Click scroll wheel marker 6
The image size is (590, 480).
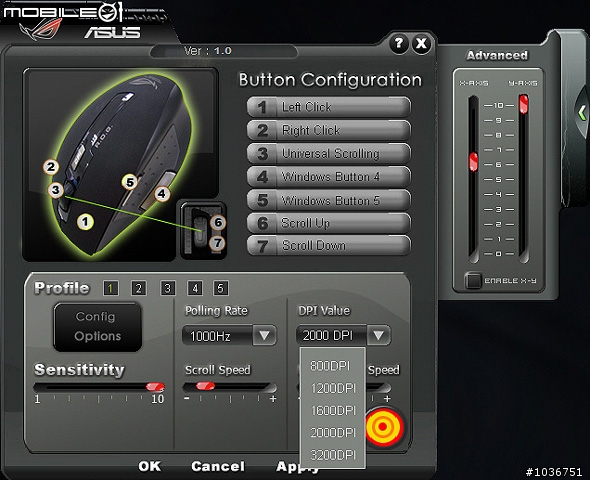click(x=218, y=222)
